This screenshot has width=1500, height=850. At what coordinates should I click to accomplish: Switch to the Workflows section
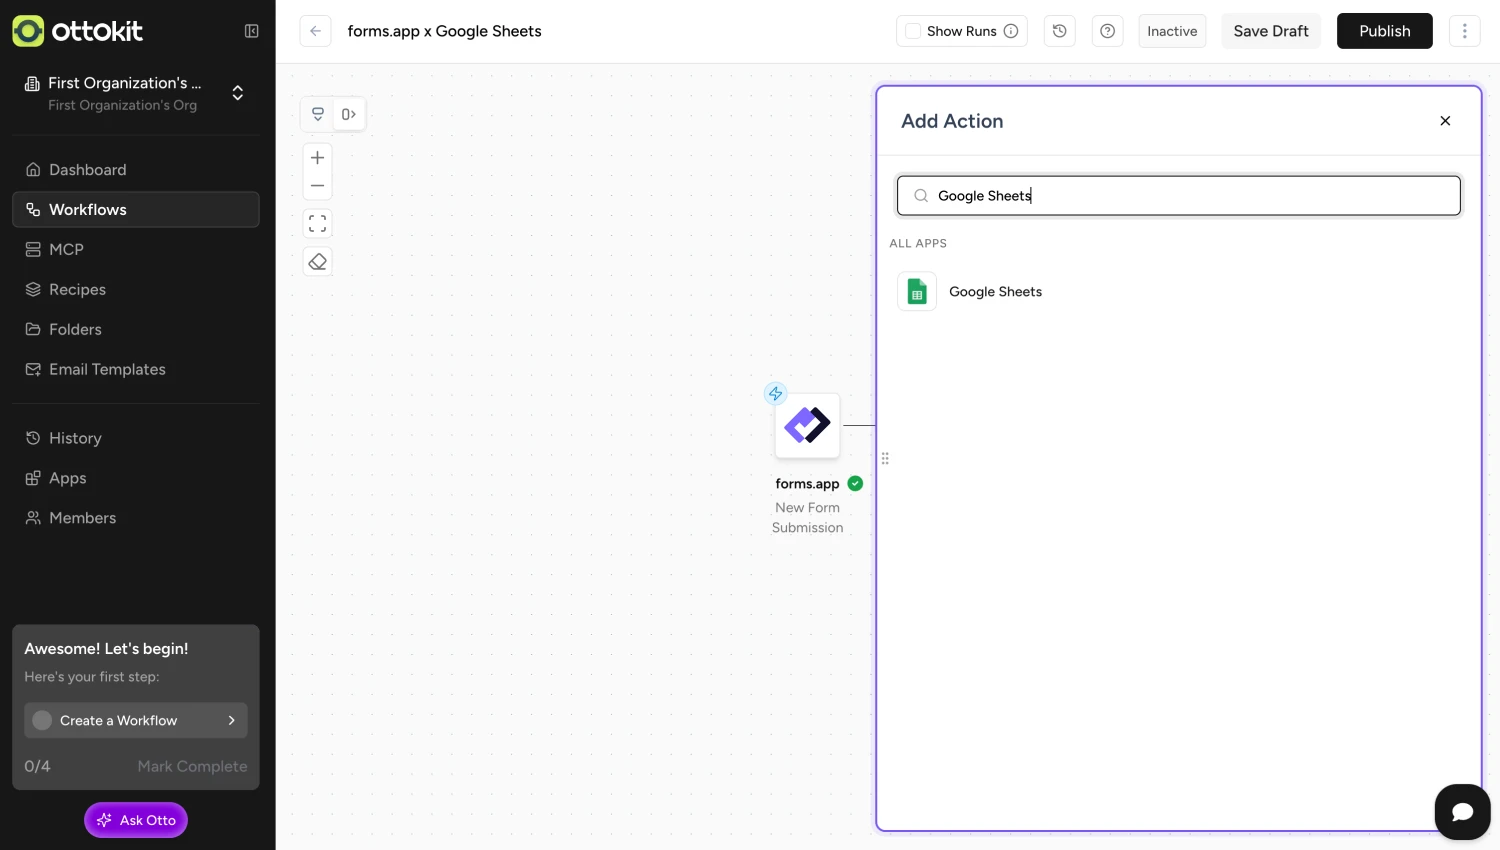[x=87, y=209]
